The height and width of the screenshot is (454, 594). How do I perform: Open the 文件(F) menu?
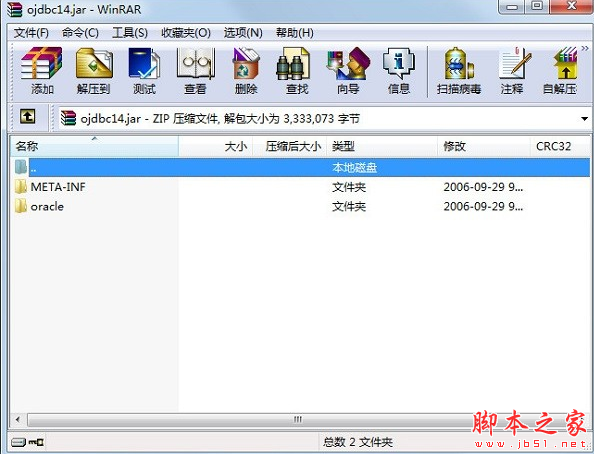(x=31, y=33)
